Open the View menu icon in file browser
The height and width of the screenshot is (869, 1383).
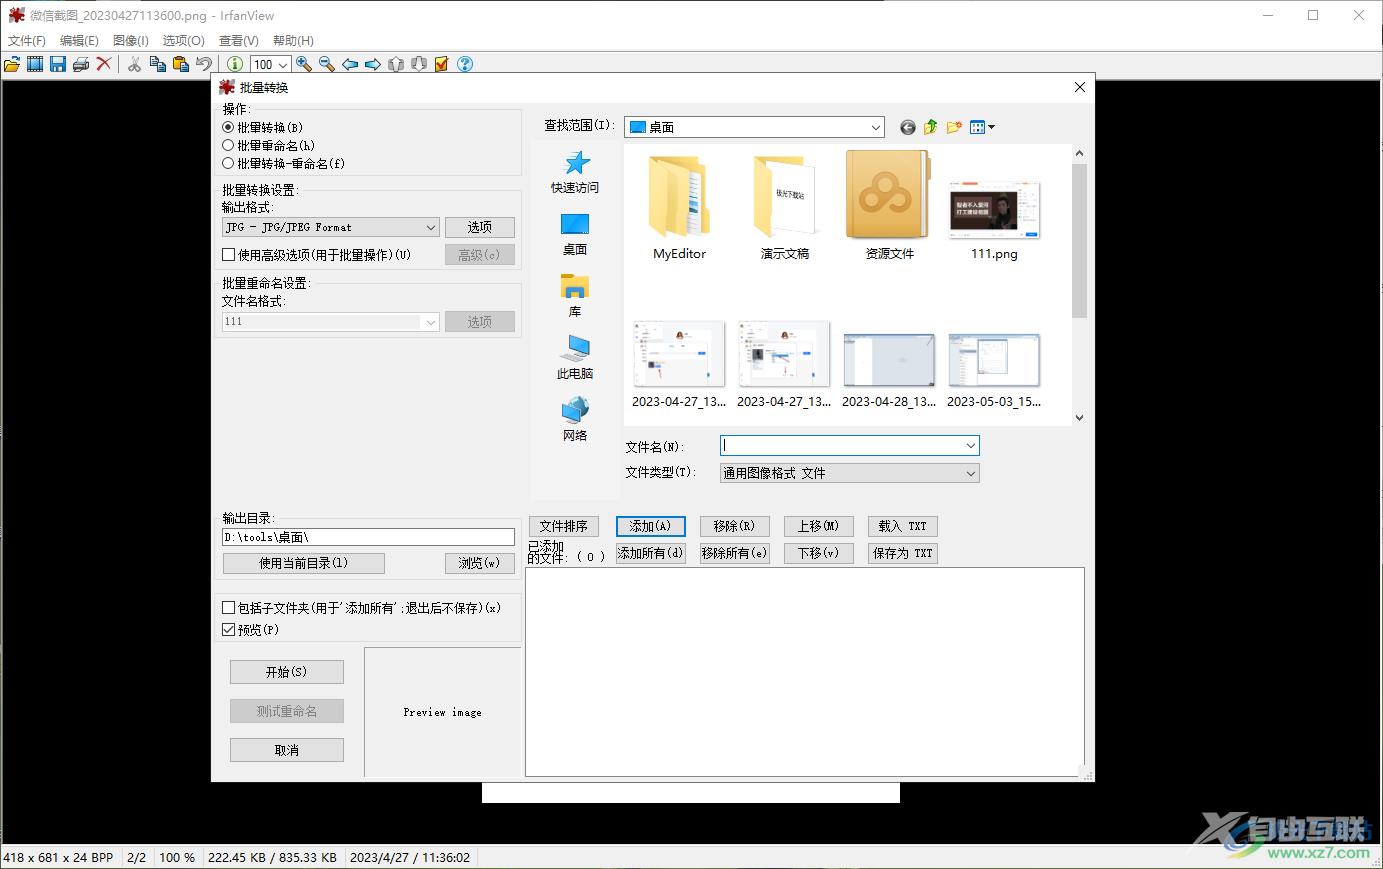982,127
